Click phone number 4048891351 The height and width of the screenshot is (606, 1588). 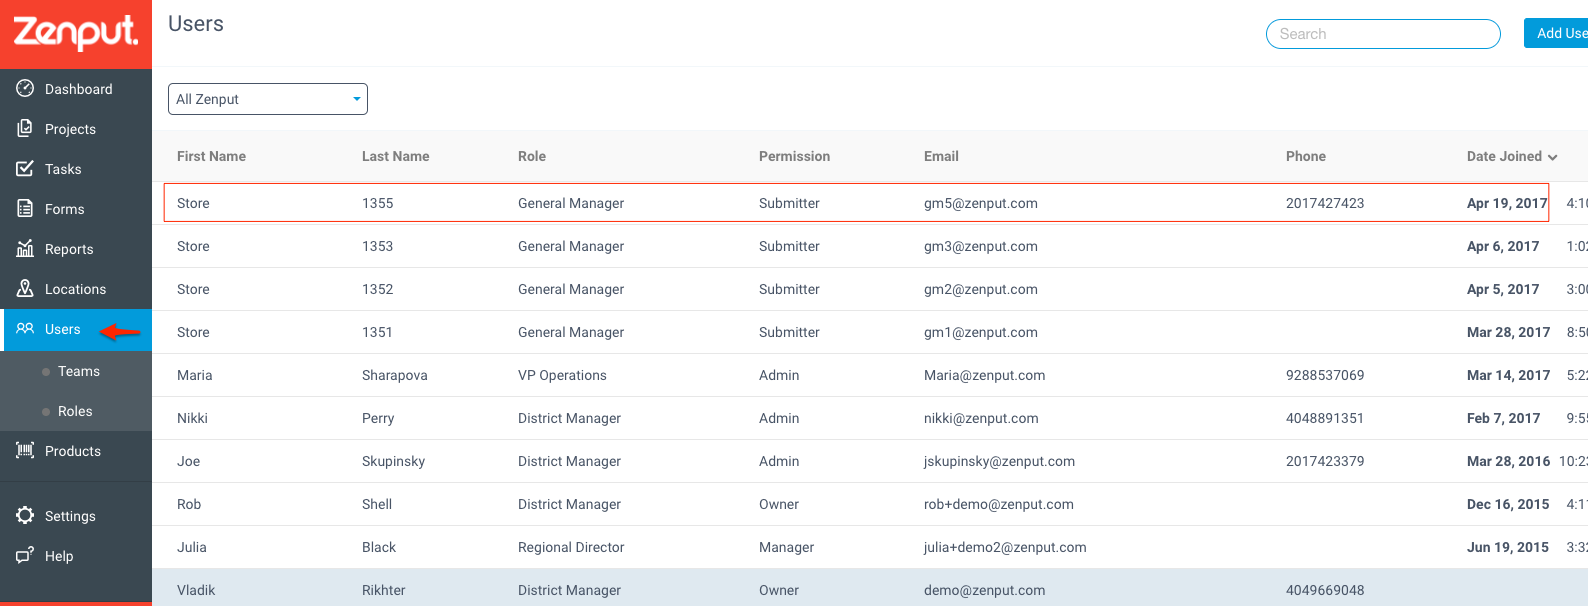tap(1325, 418)
